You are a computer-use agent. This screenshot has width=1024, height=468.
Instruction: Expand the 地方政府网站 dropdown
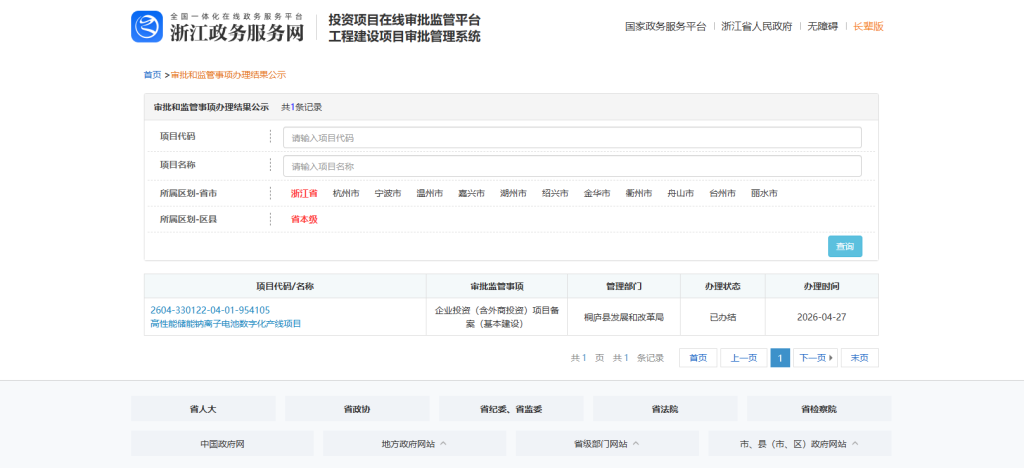[x=414, y=444]
